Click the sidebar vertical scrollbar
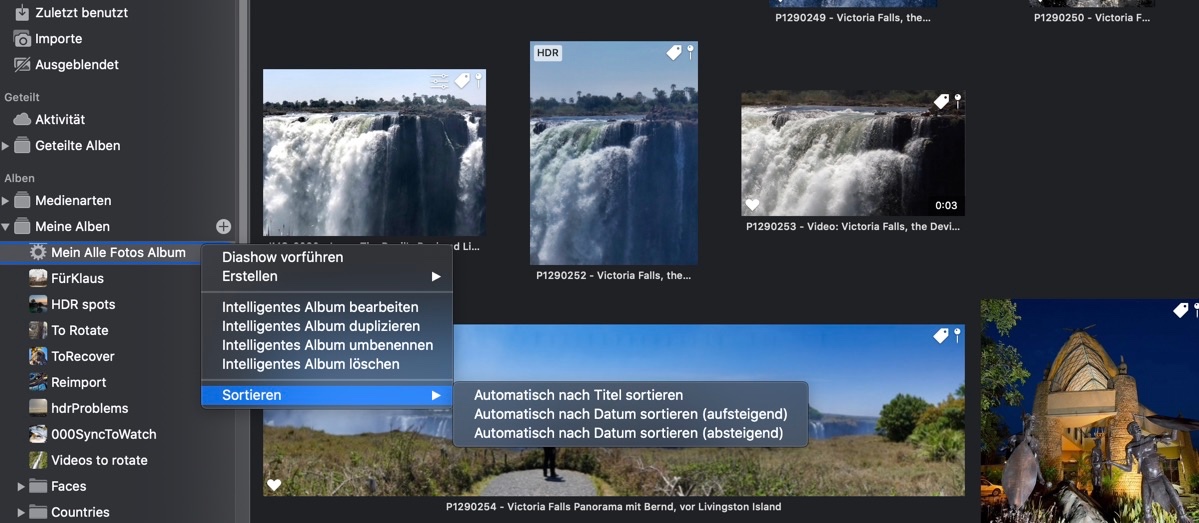 click(244, 262)
